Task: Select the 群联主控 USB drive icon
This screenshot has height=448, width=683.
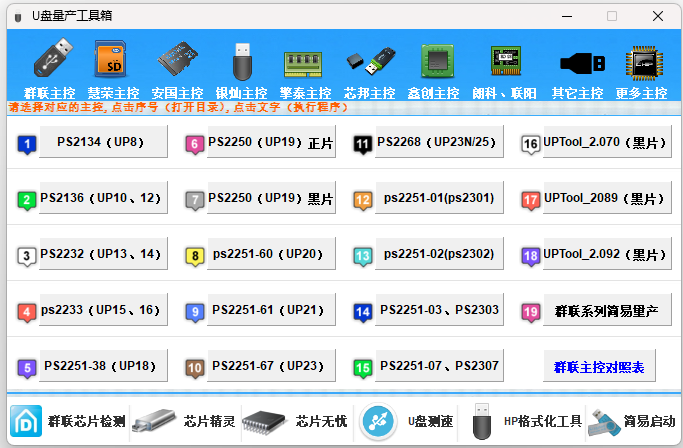Action: [x=53, y=58]
